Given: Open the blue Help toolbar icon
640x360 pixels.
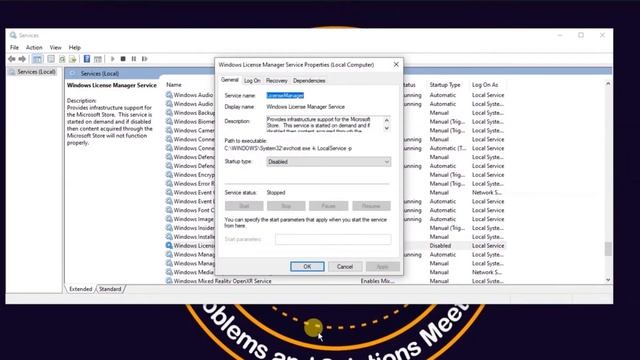Looking at the screenshot, I should [x=87, y=59].
